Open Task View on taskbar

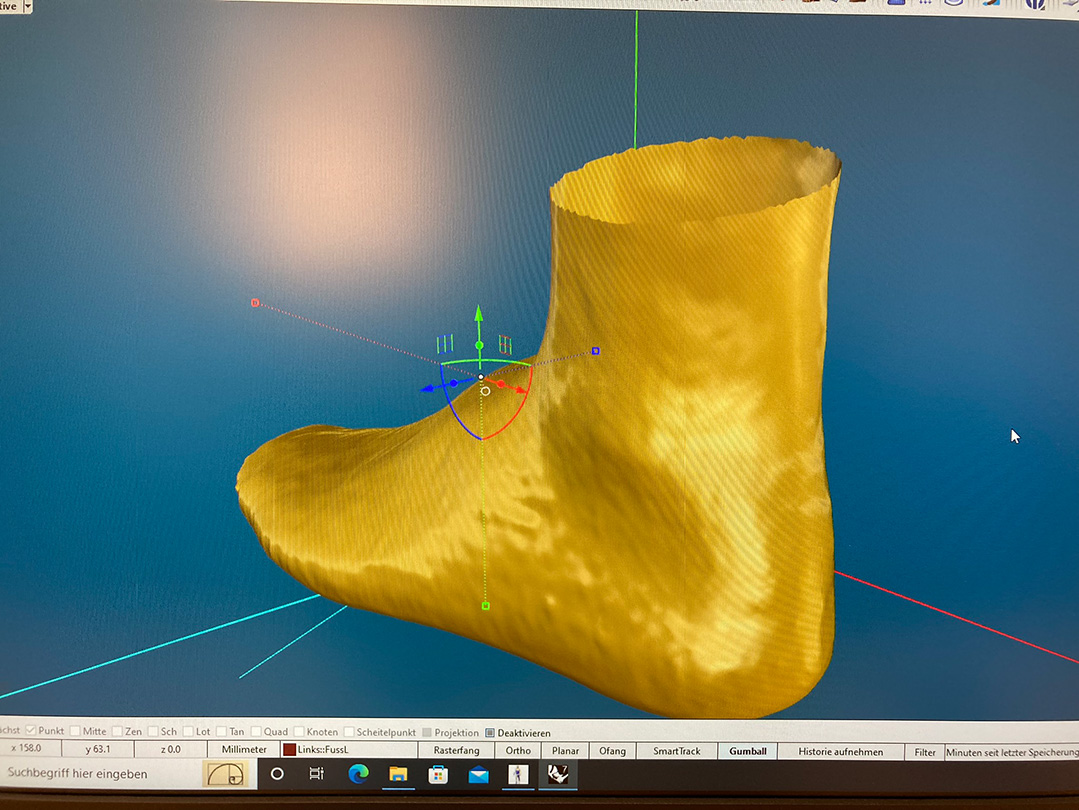click(x=317, y=774)
